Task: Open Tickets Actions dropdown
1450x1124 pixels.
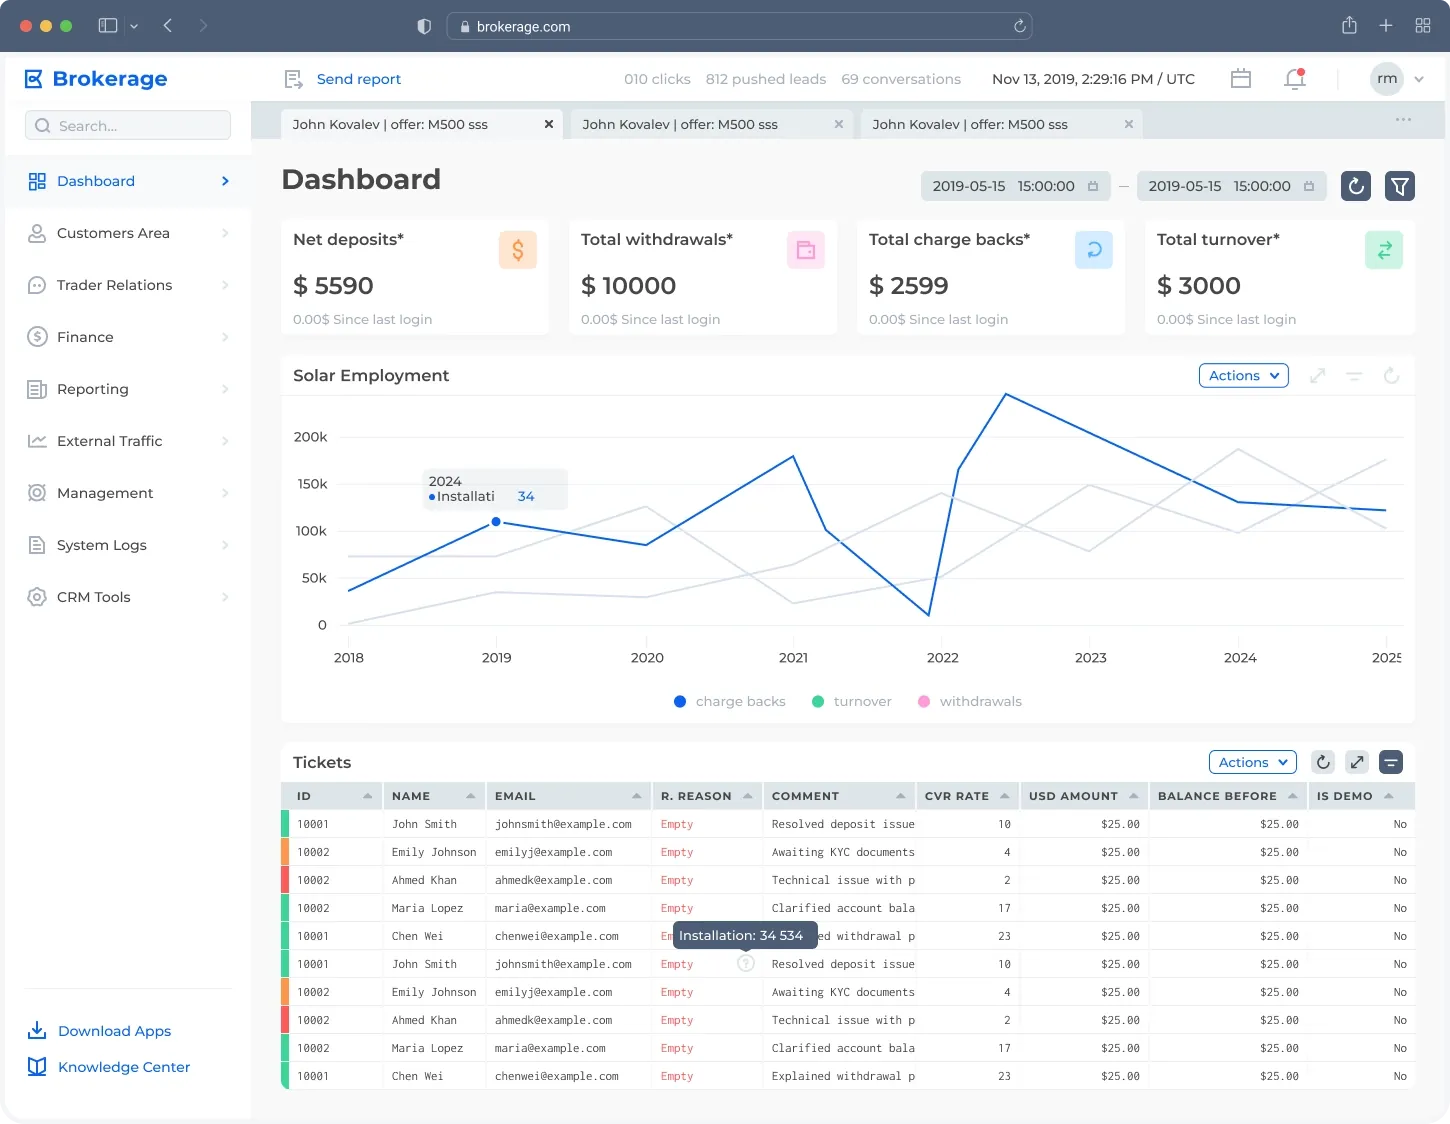Action: (1253, 762)
